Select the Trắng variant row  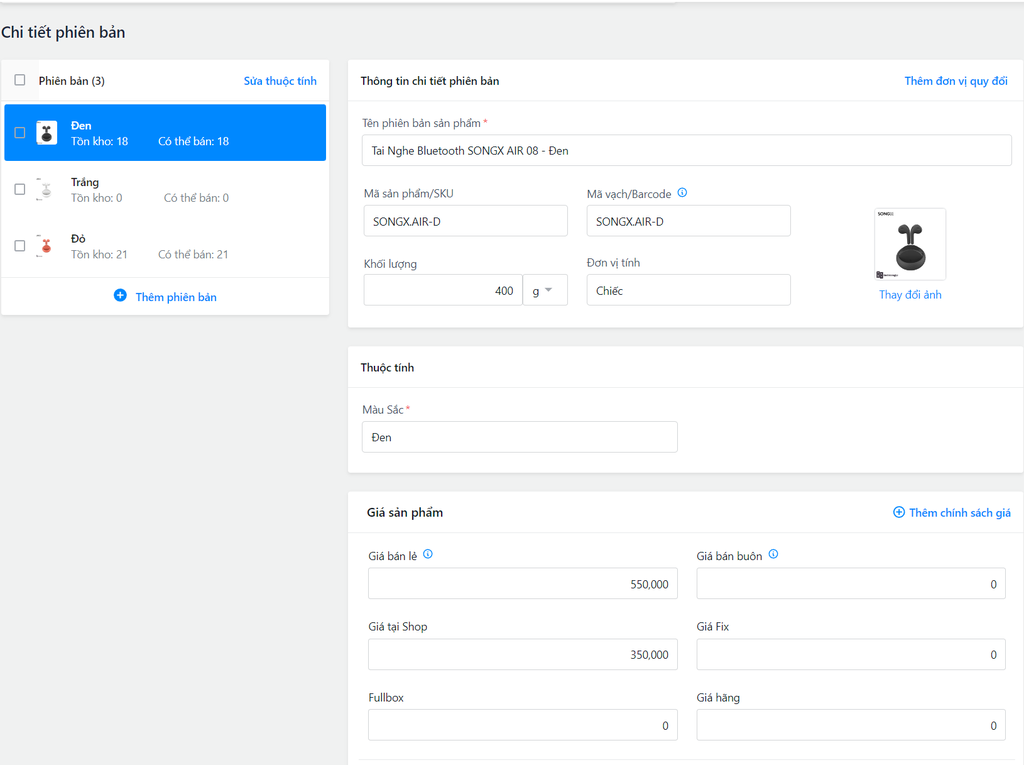(x=165, y=189)
